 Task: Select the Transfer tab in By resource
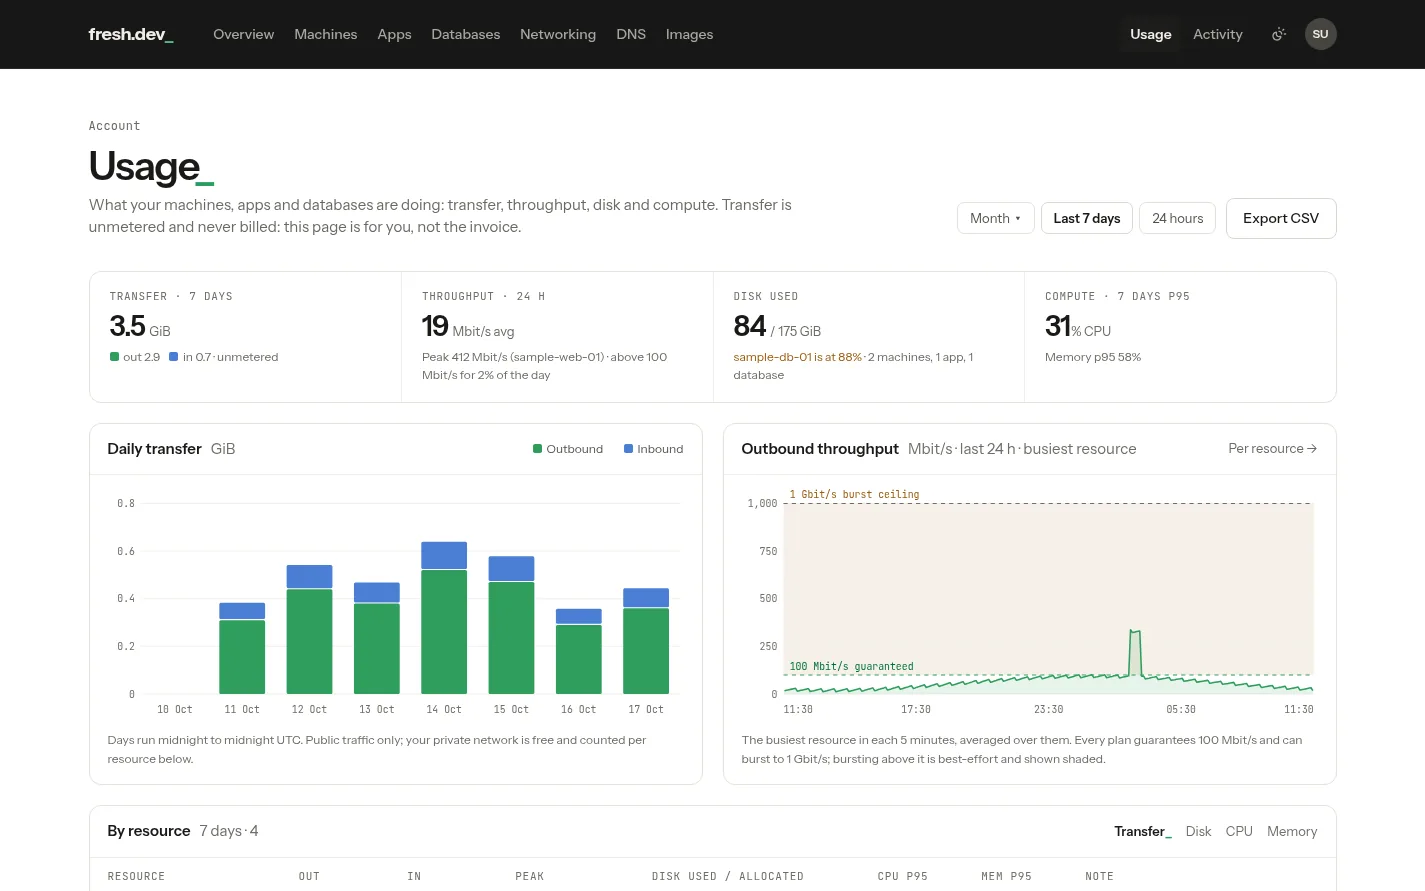(1143, 831)
